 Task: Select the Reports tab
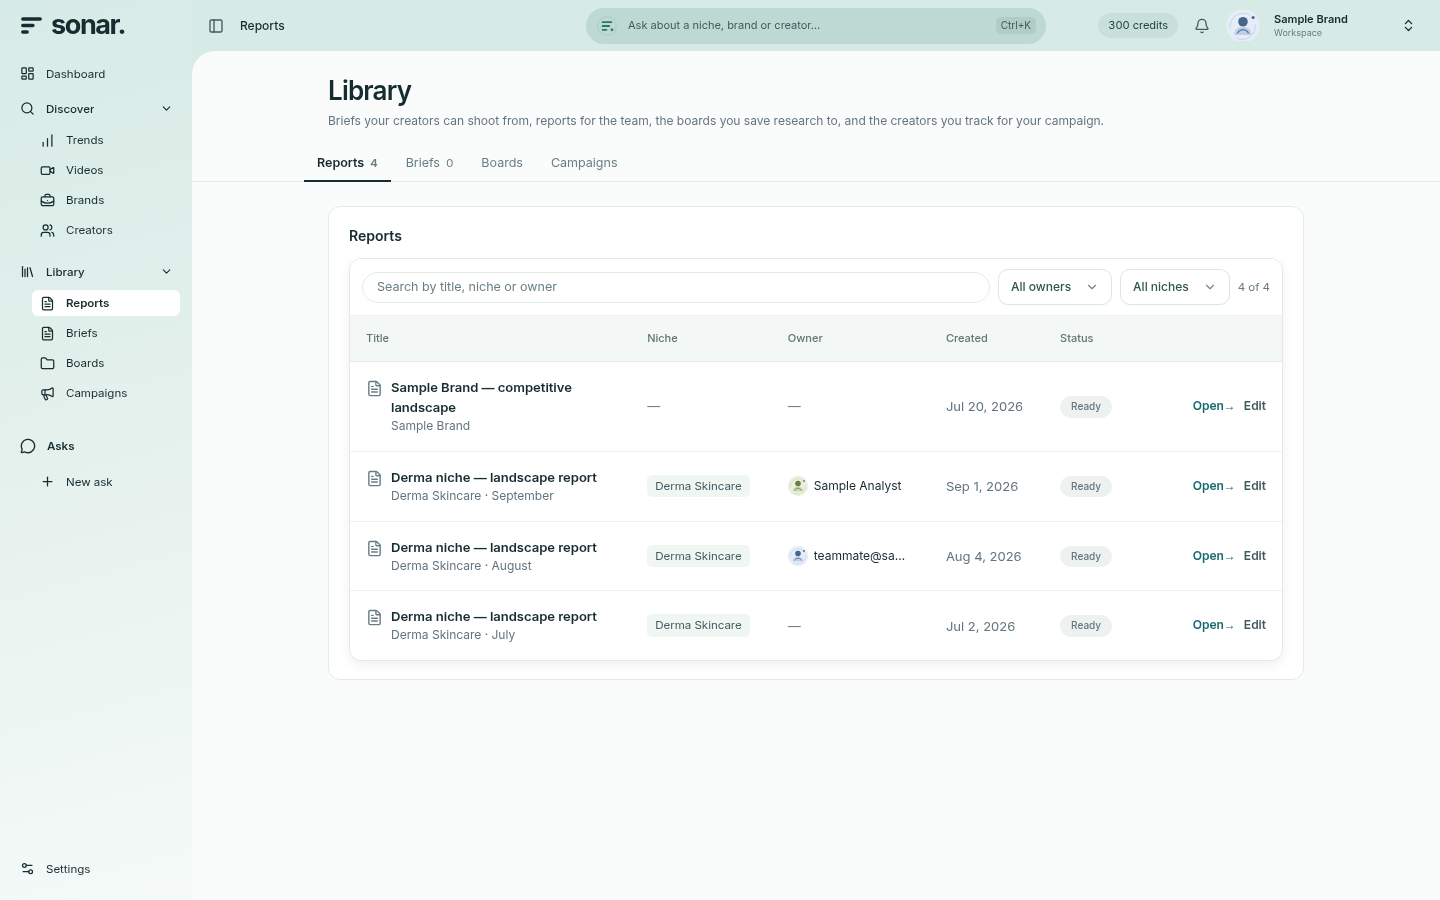point(347,163)
